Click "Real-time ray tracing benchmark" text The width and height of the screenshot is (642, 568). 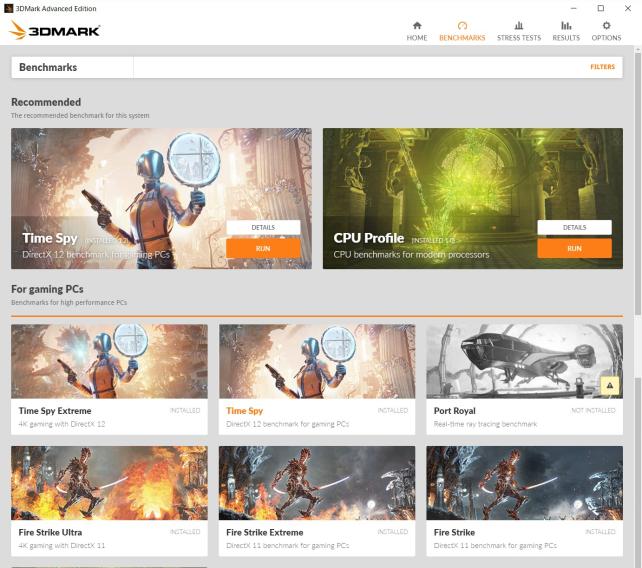coord(485,424)
